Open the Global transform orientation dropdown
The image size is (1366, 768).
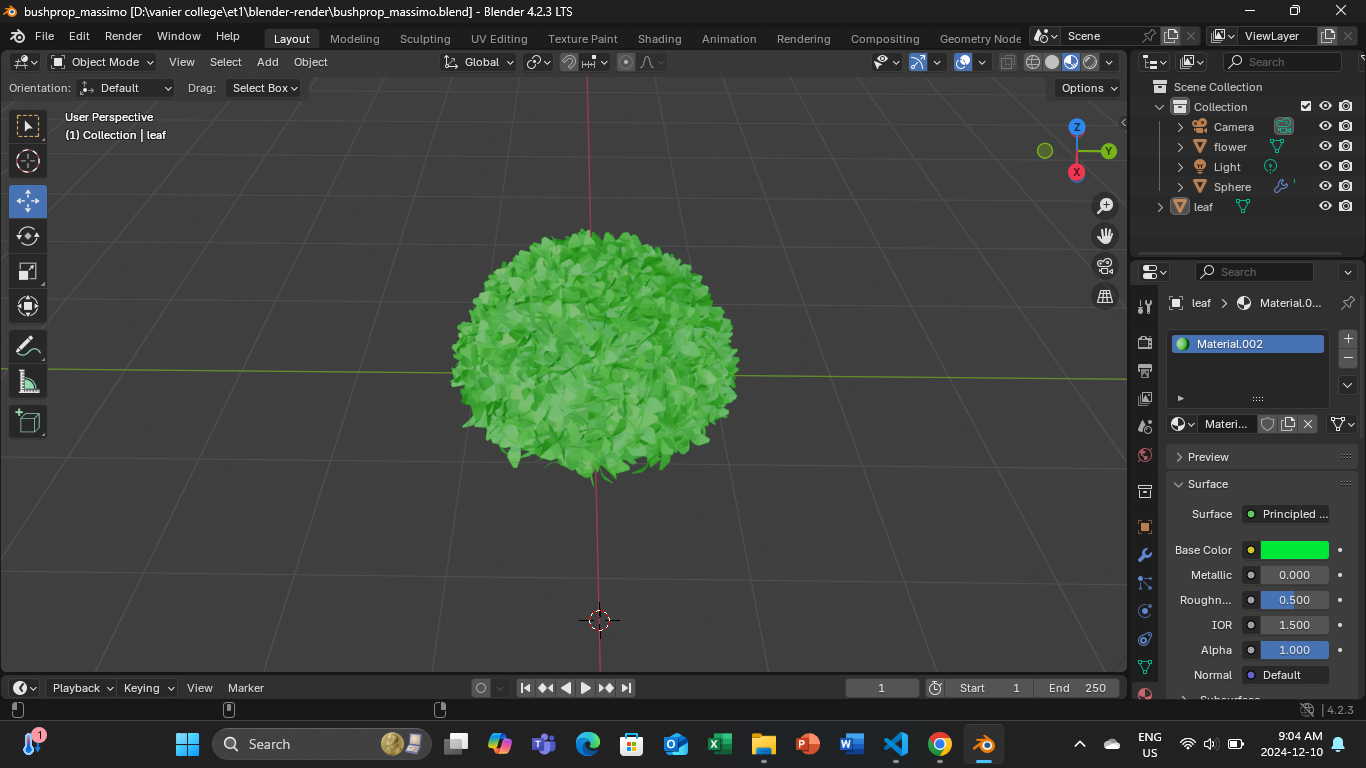coord(480,62)
